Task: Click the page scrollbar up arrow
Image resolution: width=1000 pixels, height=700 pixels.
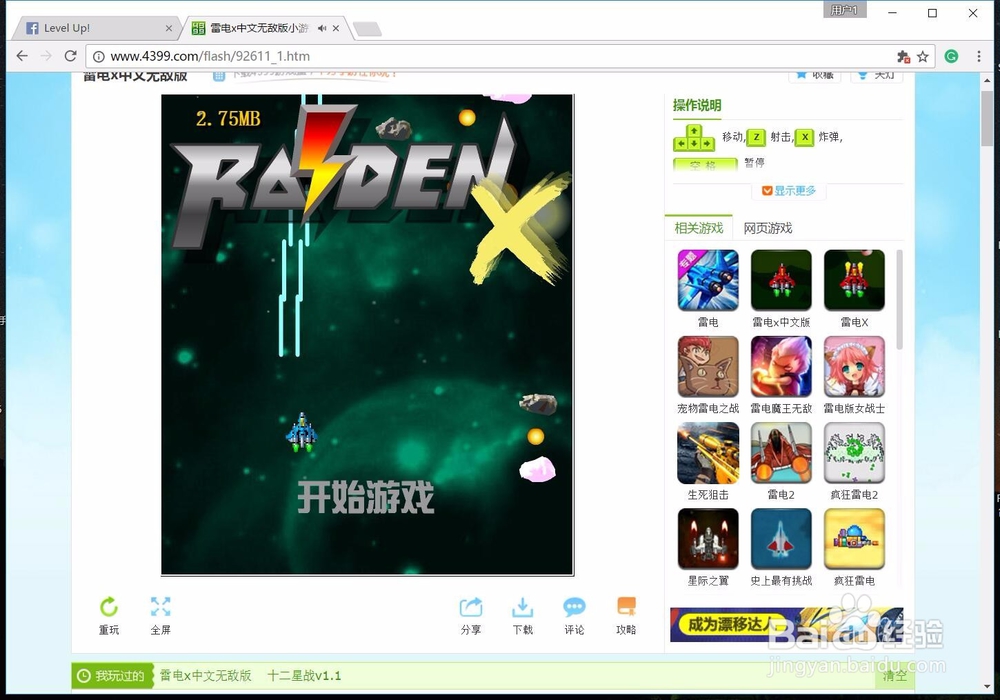Action: point(987,79)
